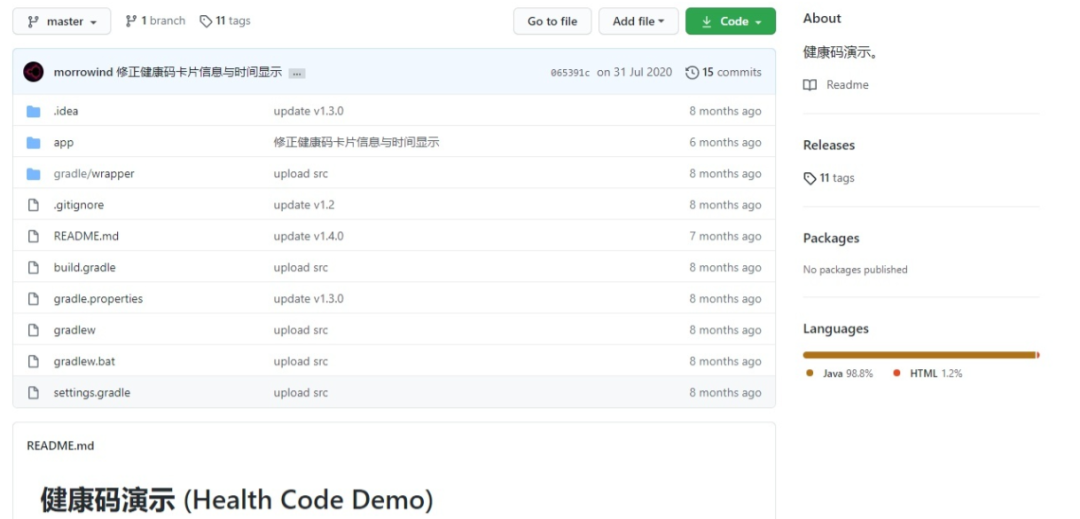Click the HTML 1.2% language link

click(936, 373)
